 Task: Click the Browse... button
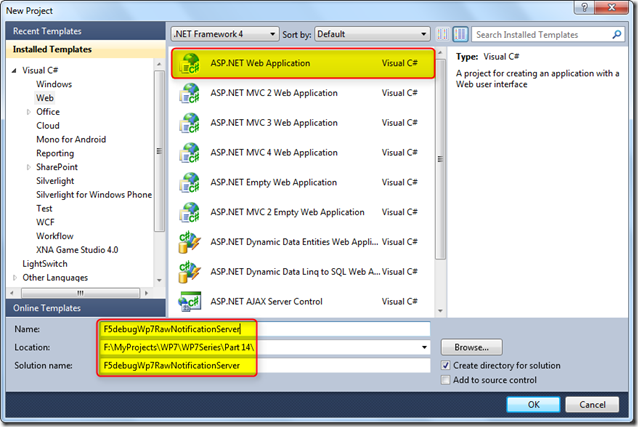(x=472, y=347)
